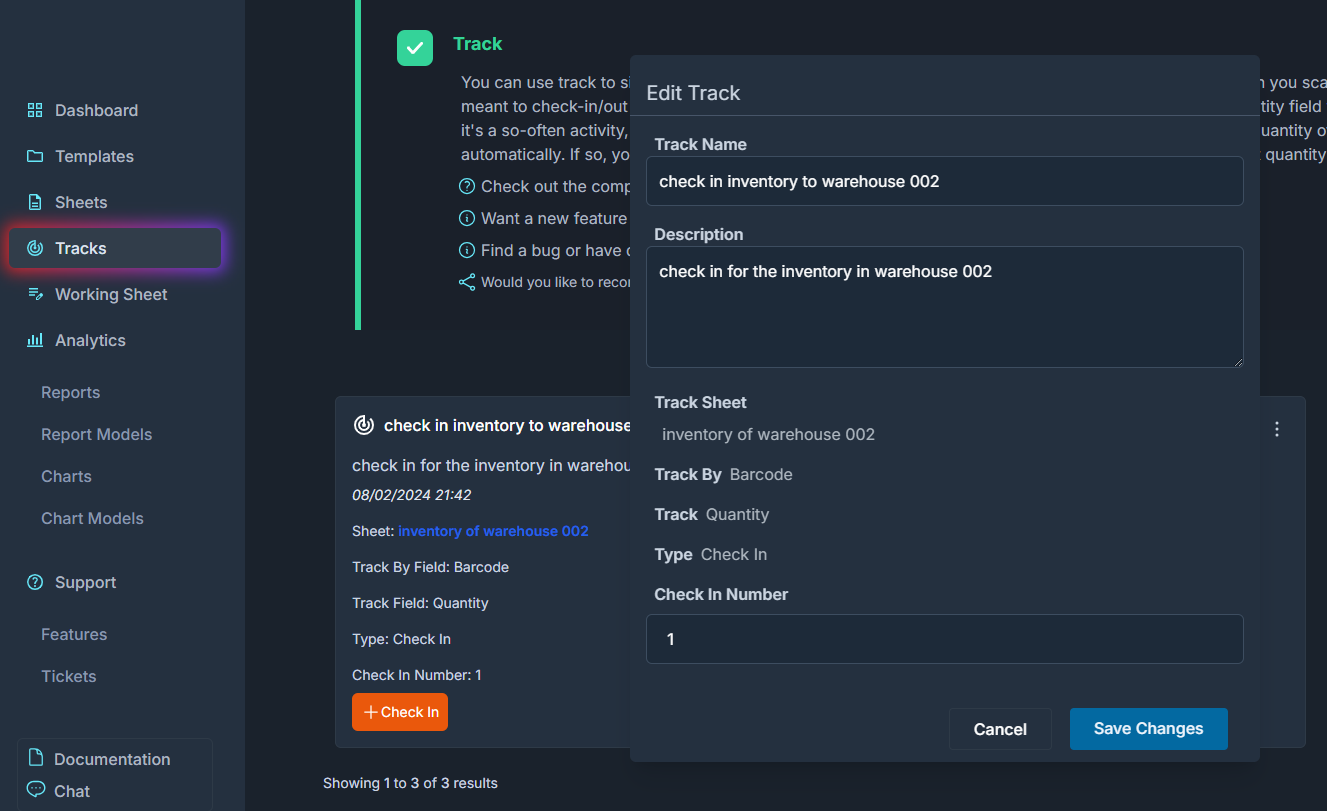Click the 'Would you like to recom' link
The image size is (1327, 811).
(x=555, y=282)
